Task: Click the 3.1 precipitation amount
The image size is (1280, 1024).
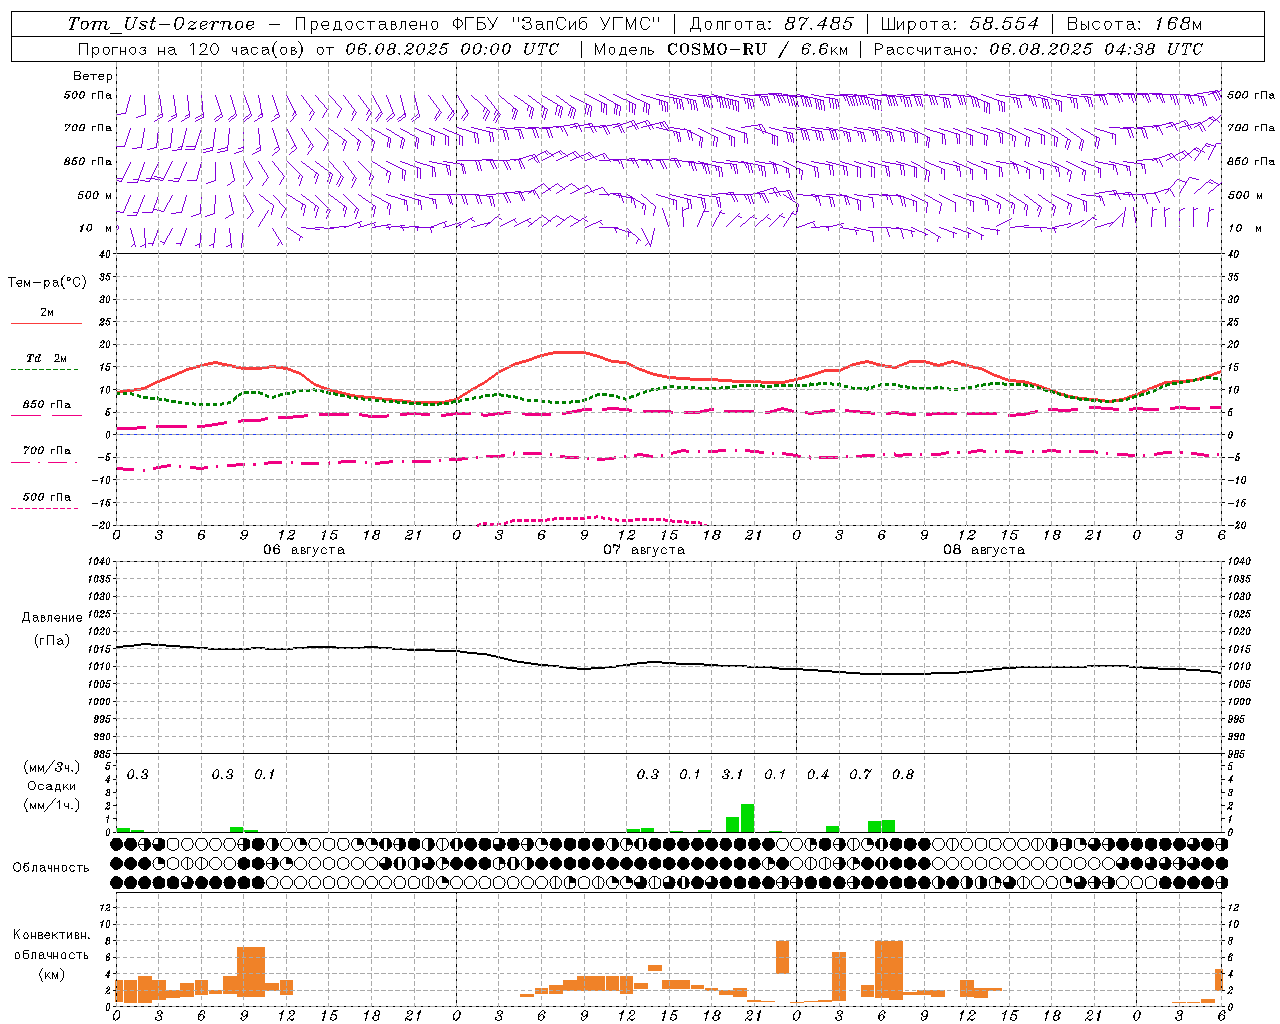Action: point(732,774)
